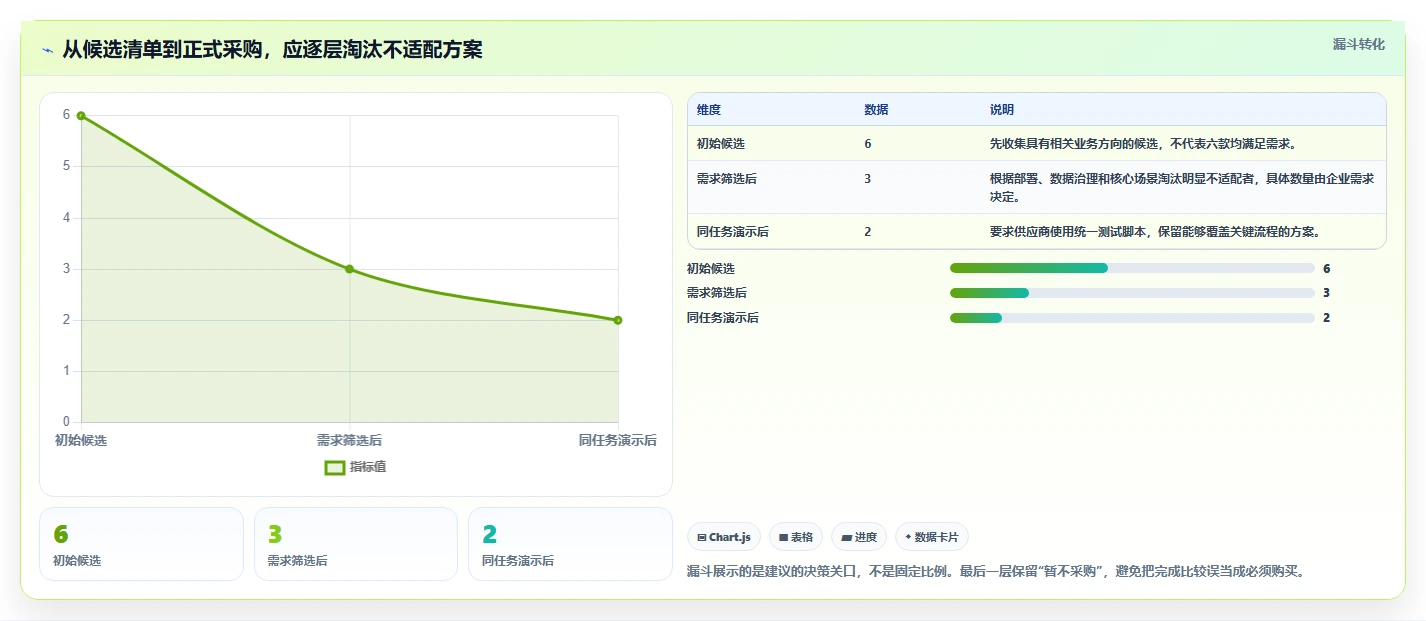This screenshot has width=1426, height=621.
Task: Click the value 2 beside 同任务演示后 progress bar
Action: (1326, 318)
